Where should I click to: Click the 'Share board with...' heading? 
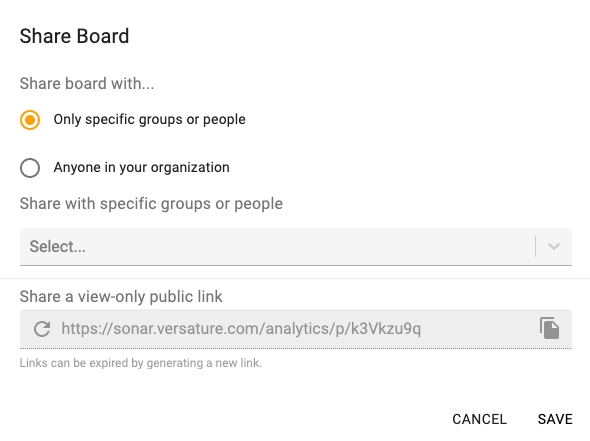[x=87, y=84]
